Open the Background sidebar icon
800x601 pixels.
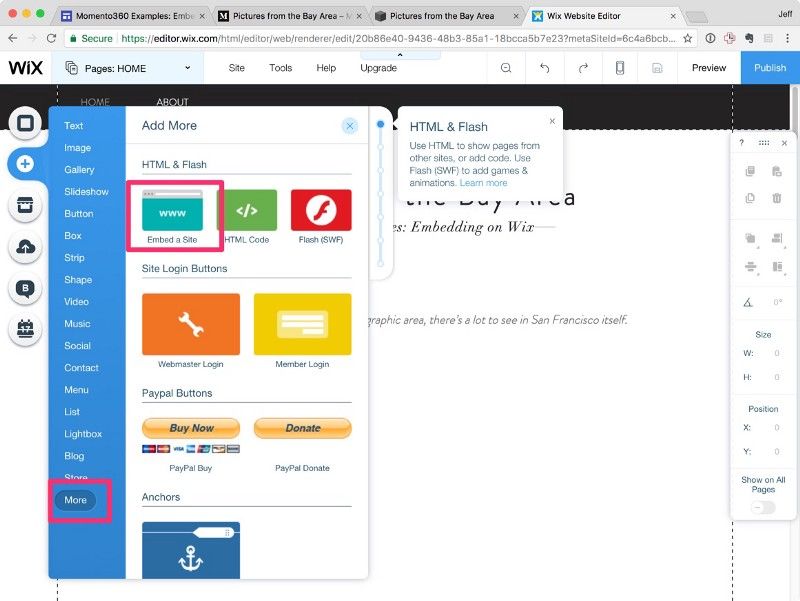[x=25, y=123]
